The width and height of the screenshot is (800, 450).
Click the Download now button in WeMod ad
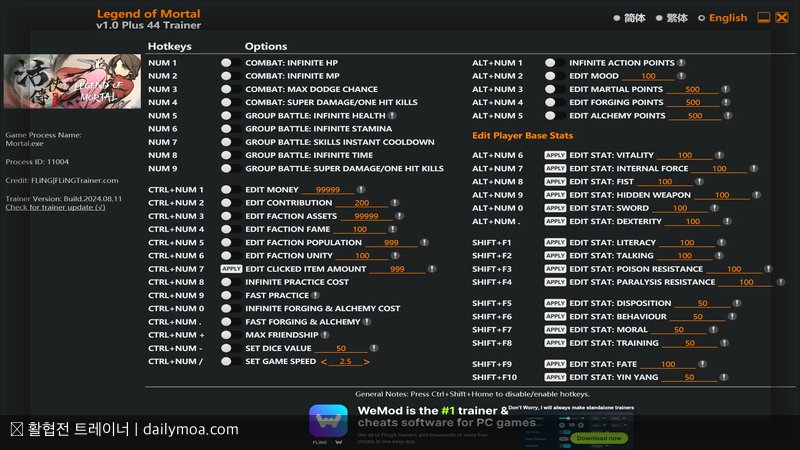point(599,438)
